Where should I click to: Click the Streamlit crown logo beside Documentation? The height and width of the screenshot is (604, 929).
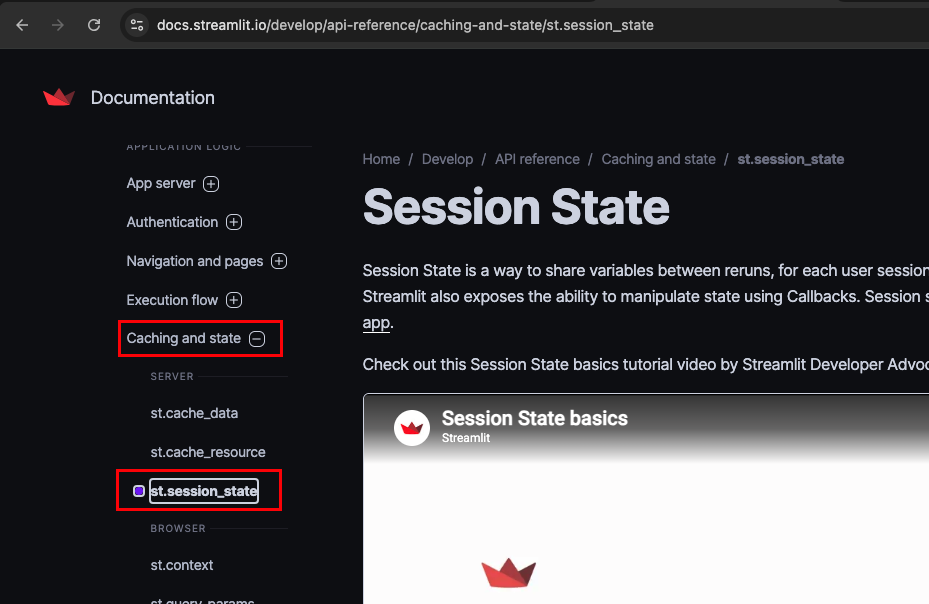click(59, 97)
